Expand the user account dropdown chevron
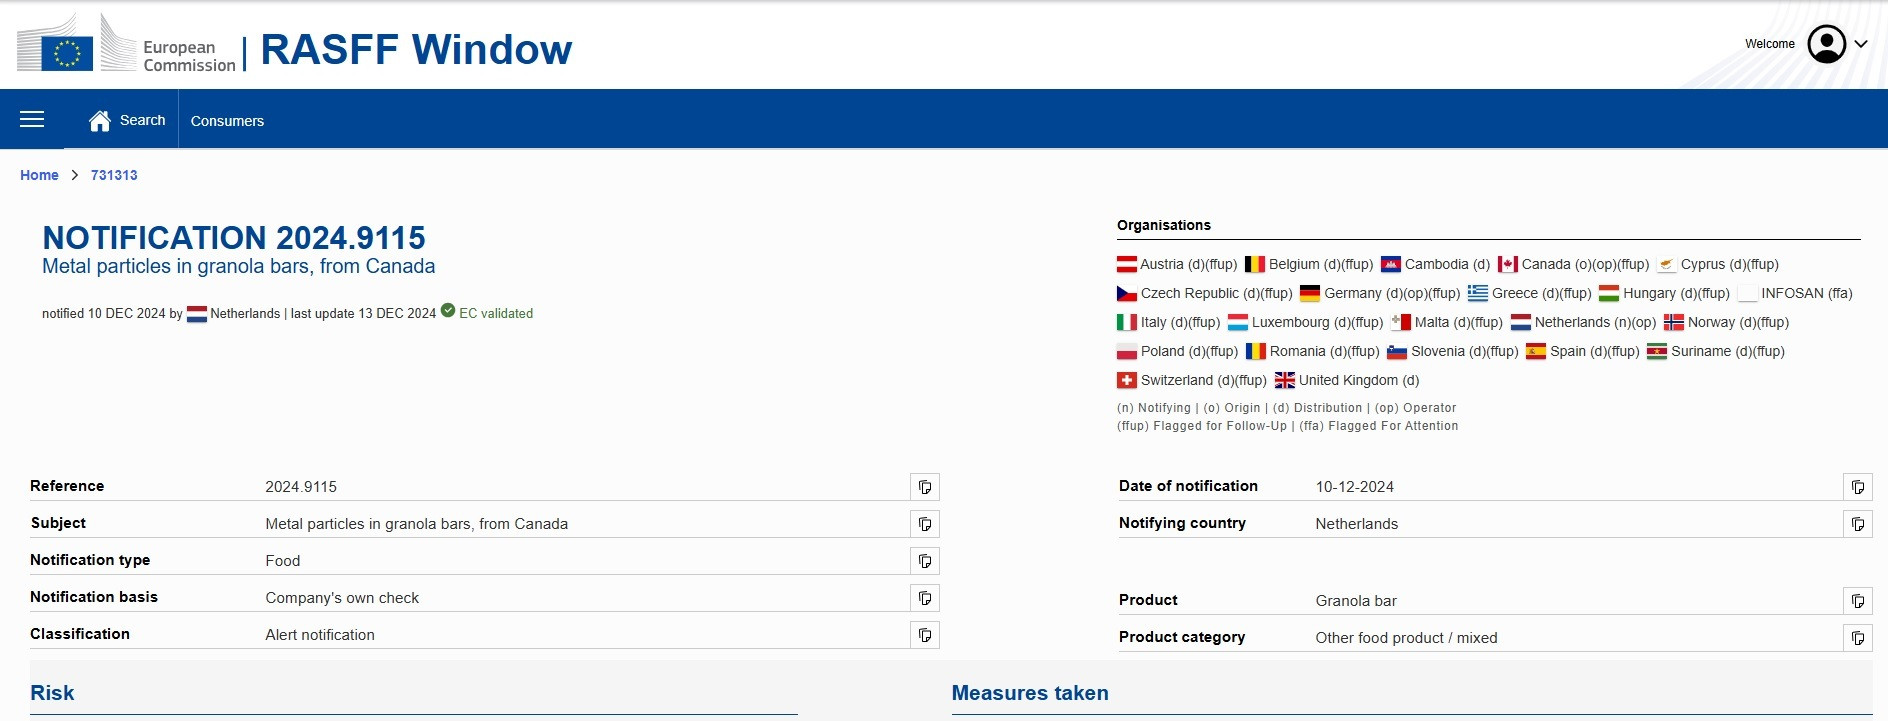Screen dimensions: 1888x721 click(x=1861, y=44)
